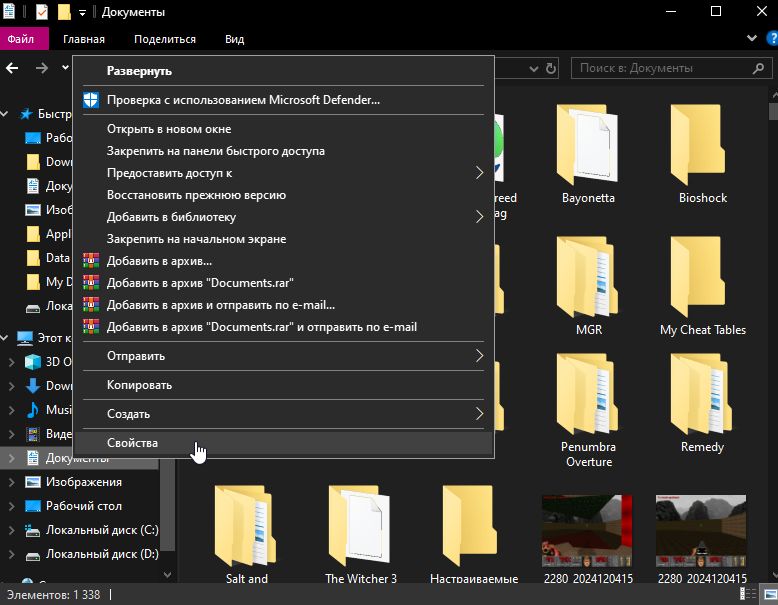Expand Локальный диск (D:) tree node

[x=11, y=554]
